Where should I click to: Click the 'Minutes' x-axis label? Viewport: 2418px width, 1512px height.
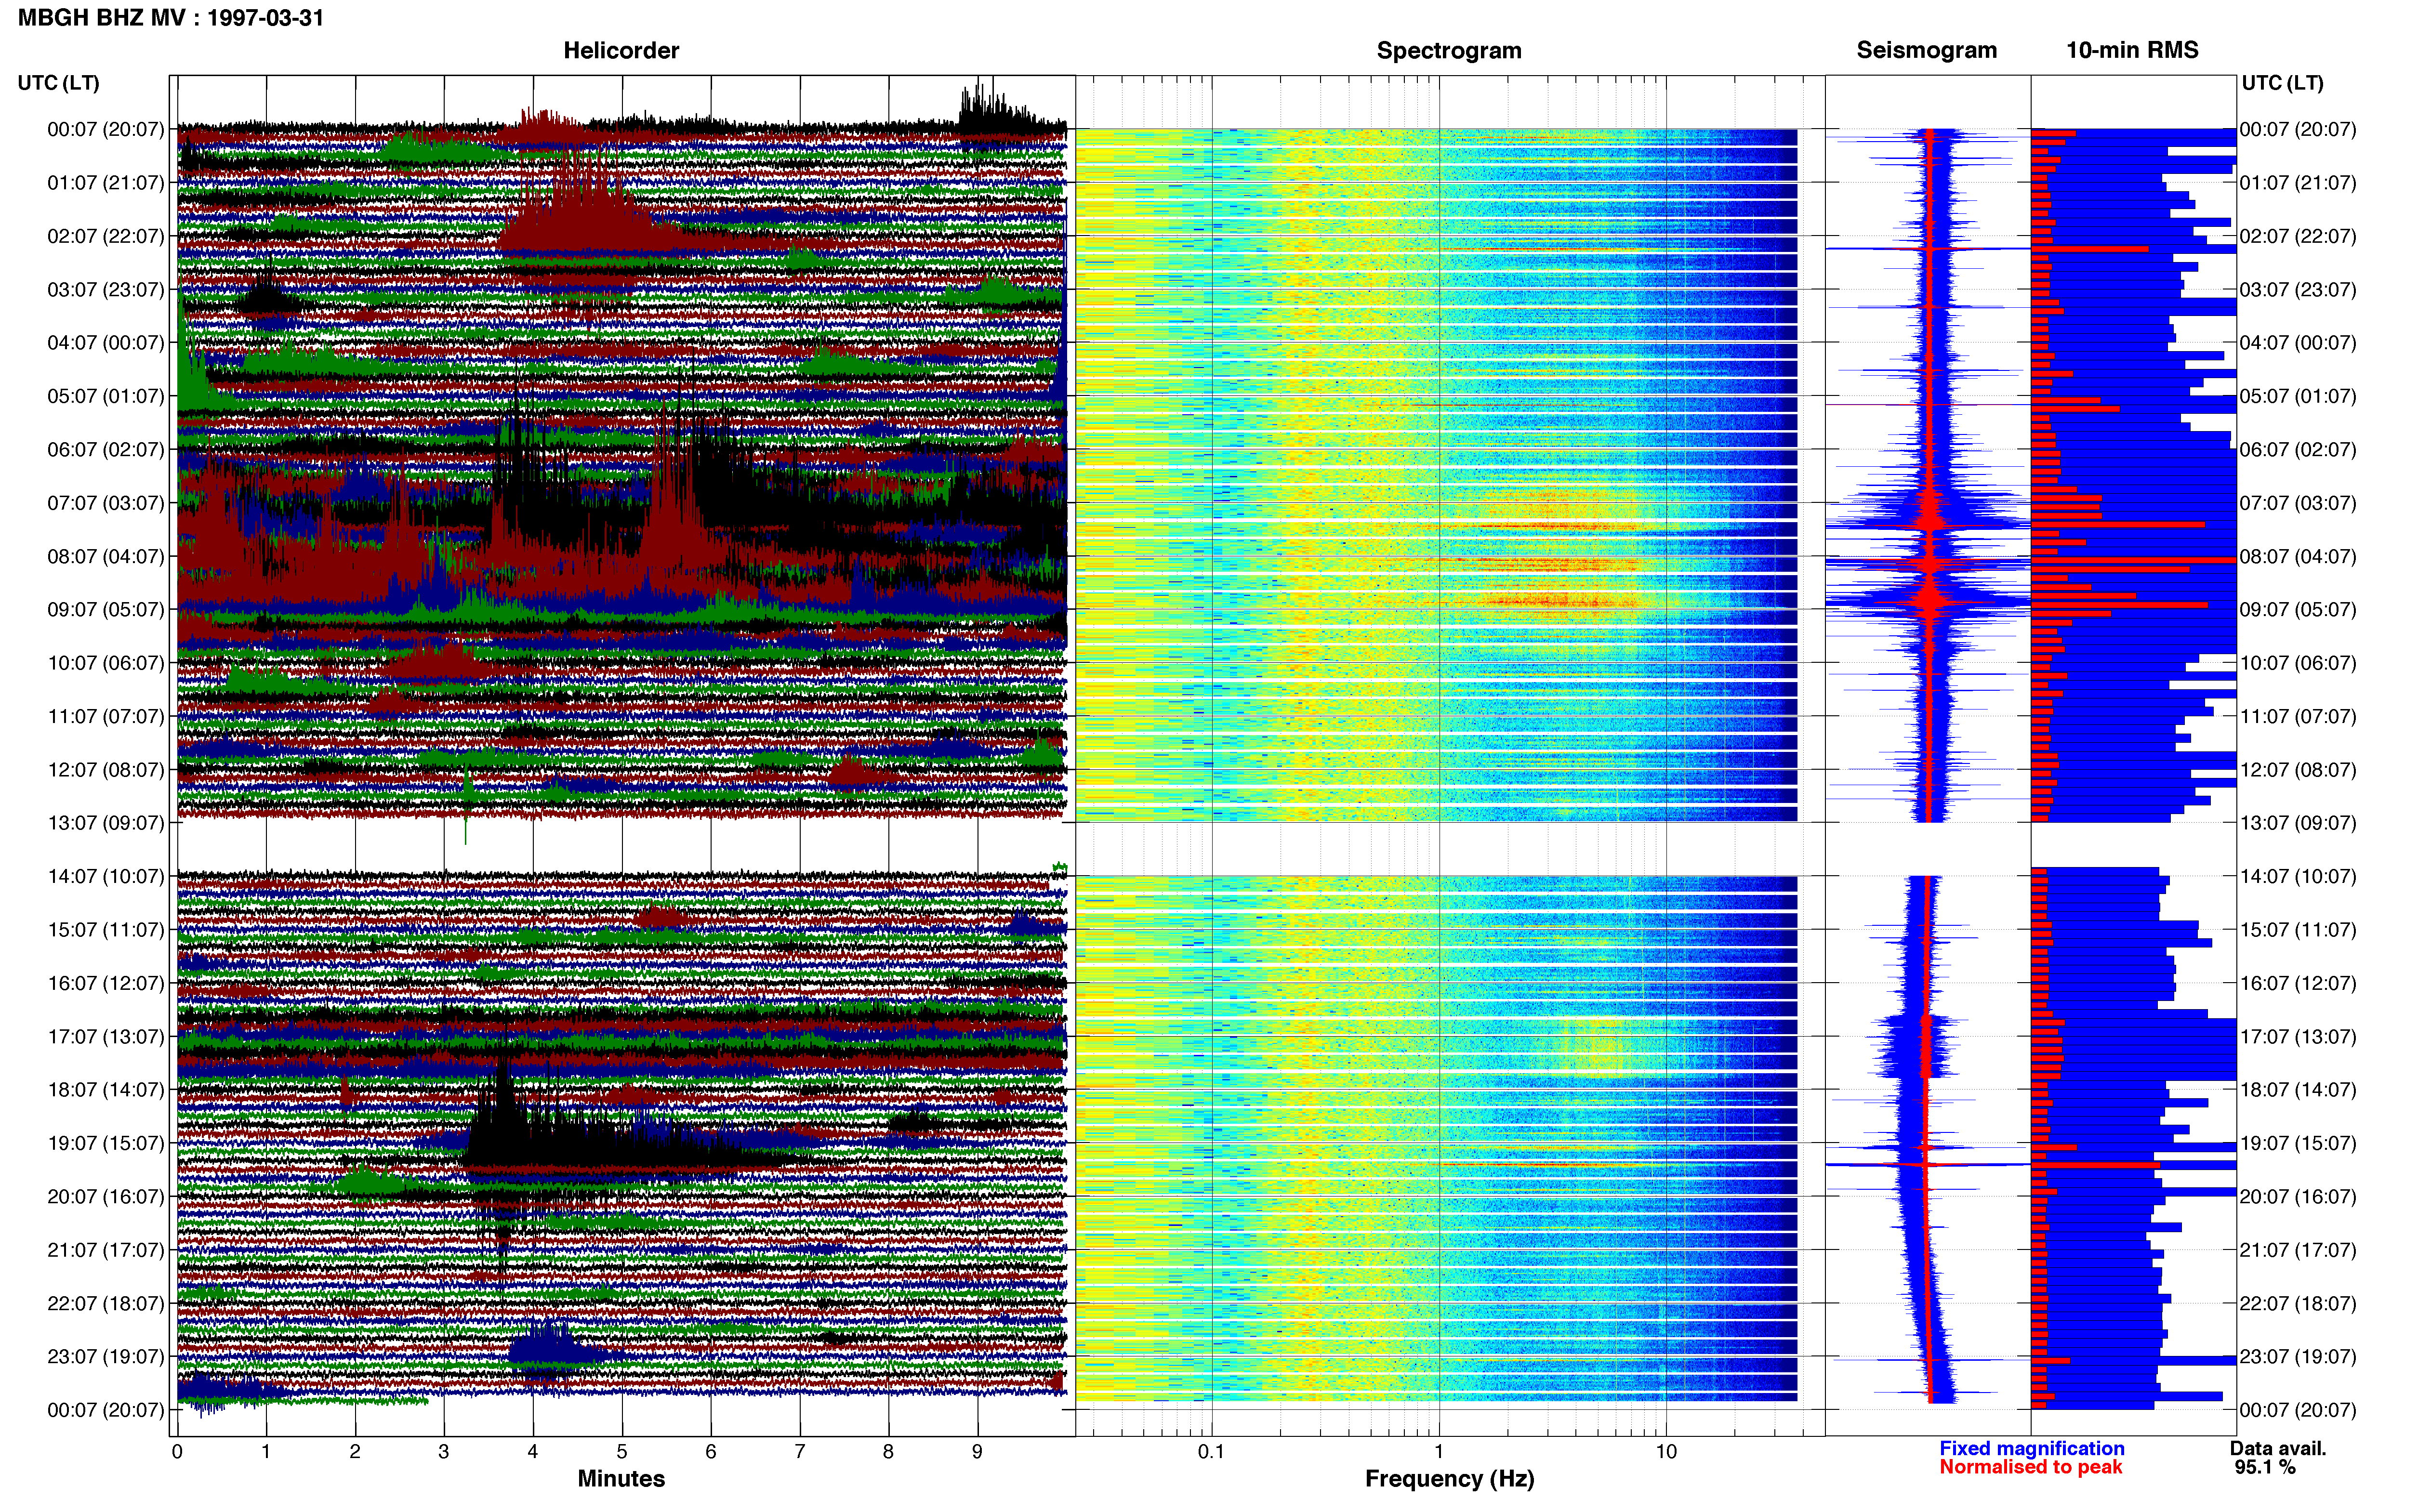click(621, 1478)
